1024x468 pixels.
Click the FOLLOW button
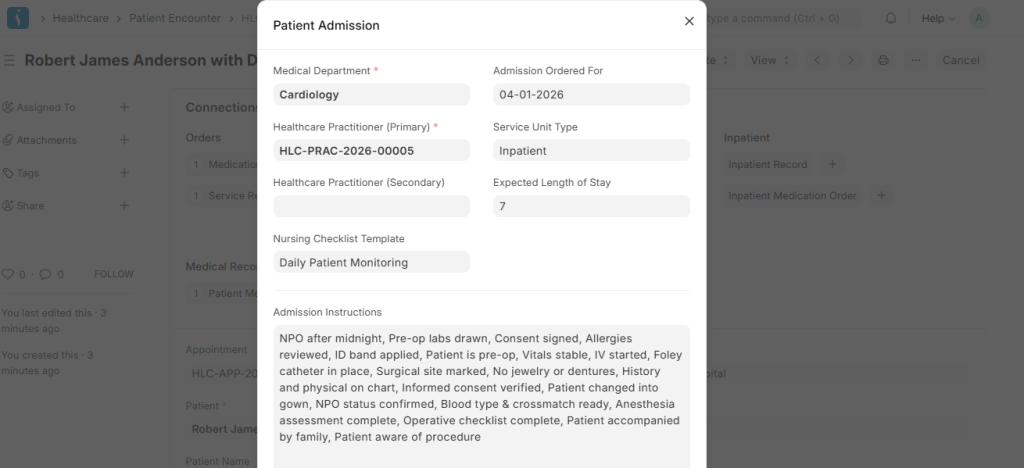[113, 274]
